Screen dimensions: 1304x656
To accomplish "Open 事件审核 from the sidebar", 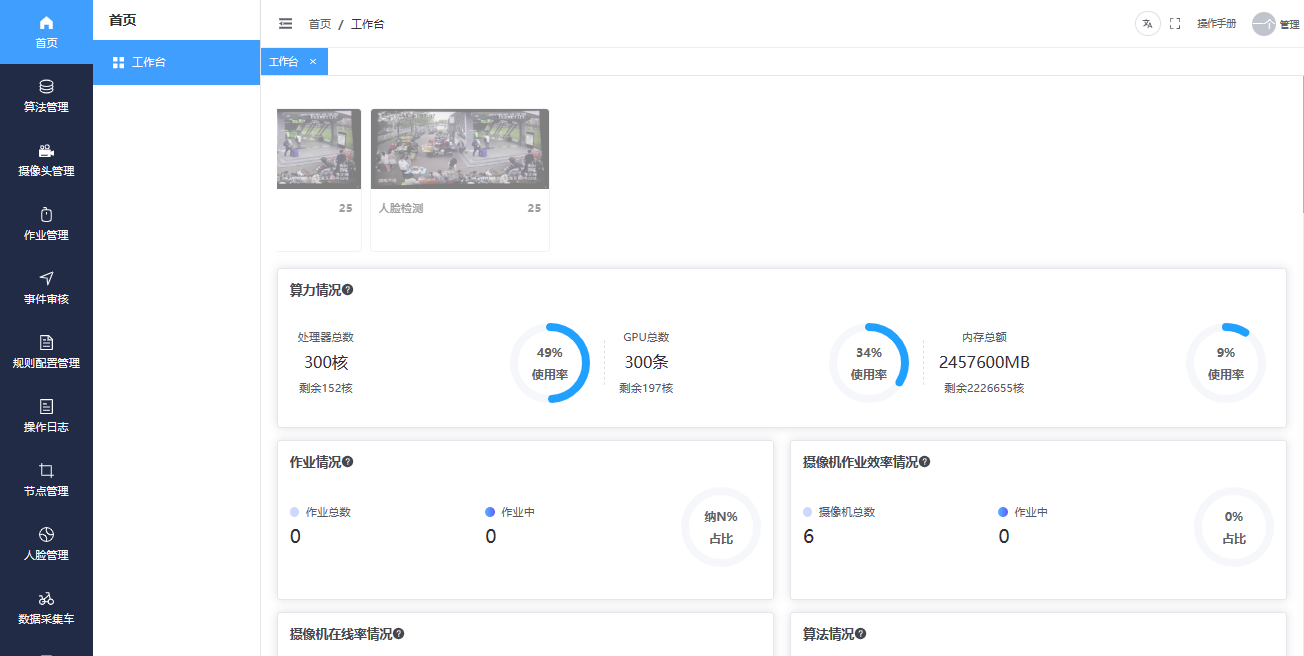I will (46, 288).
